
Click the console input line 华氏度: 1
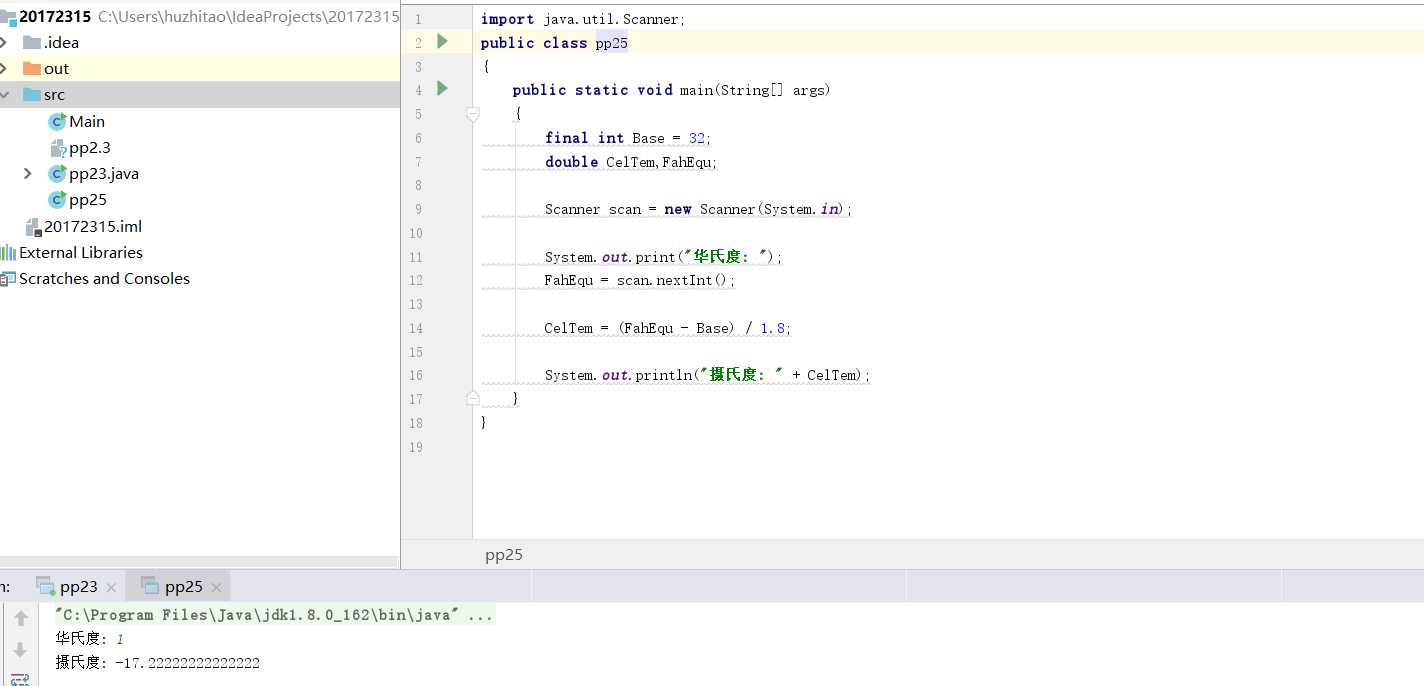(x=90, y=639)
